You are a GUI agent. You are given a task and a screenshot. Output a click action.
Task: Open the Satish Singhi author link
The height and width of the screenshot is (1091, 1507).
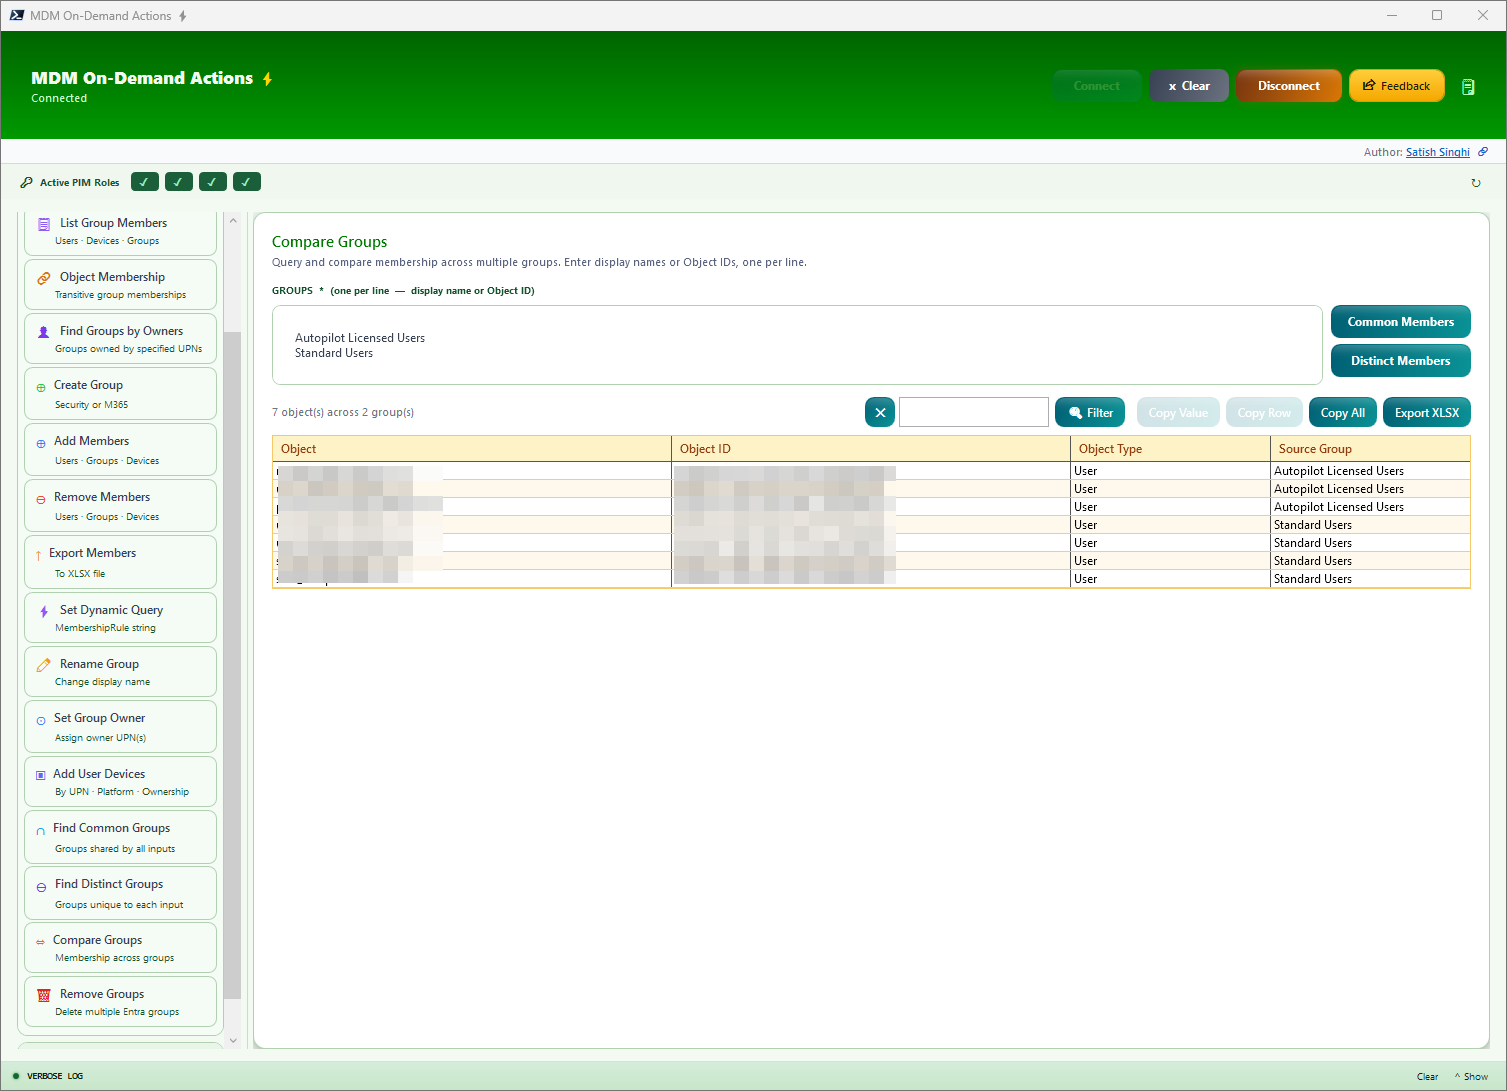[1437, 151]
